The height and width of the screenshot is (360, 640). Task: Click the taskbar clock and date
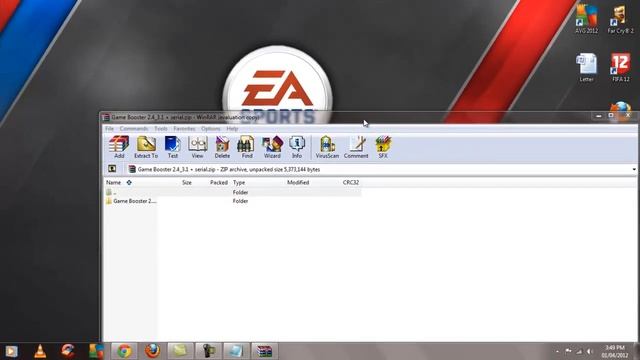615,351
